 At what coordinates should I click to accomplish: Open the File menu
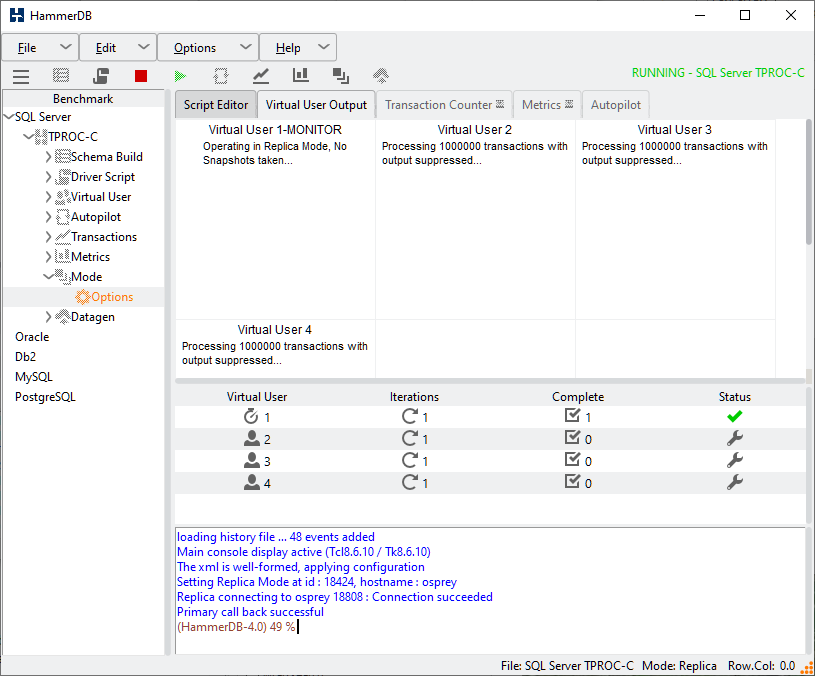pos(41,48)
